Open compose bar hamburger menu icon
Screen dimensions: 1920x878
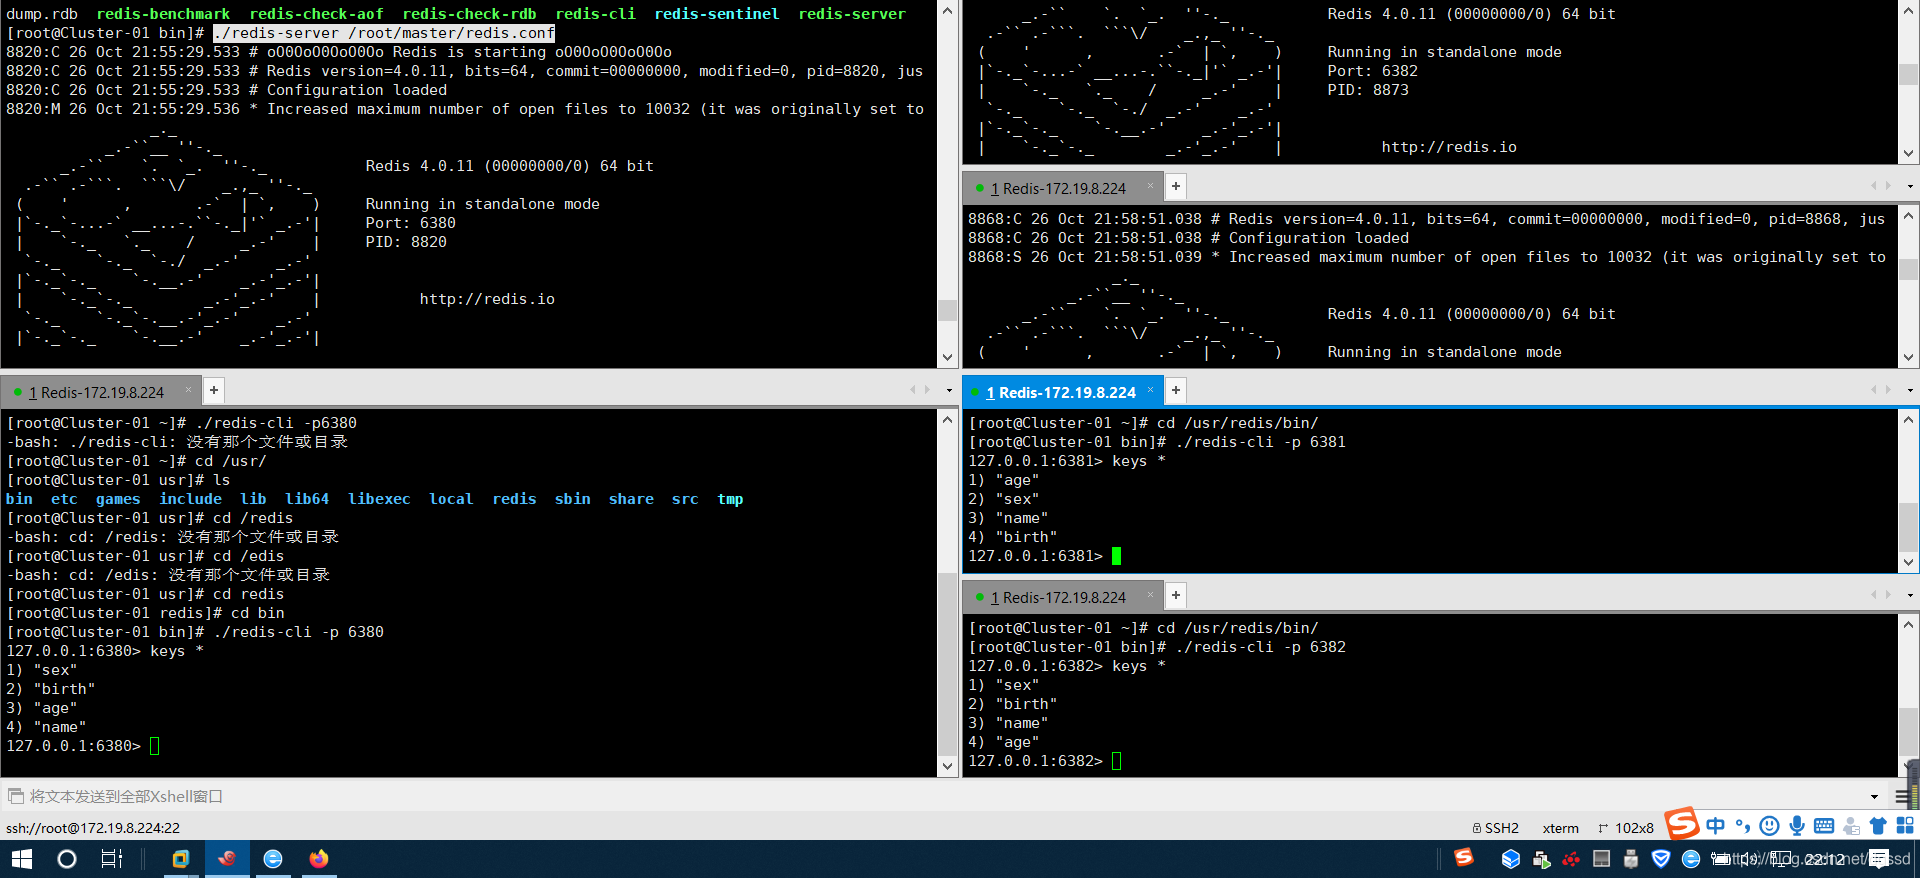pyautogui.click(x=1901, y=797)
